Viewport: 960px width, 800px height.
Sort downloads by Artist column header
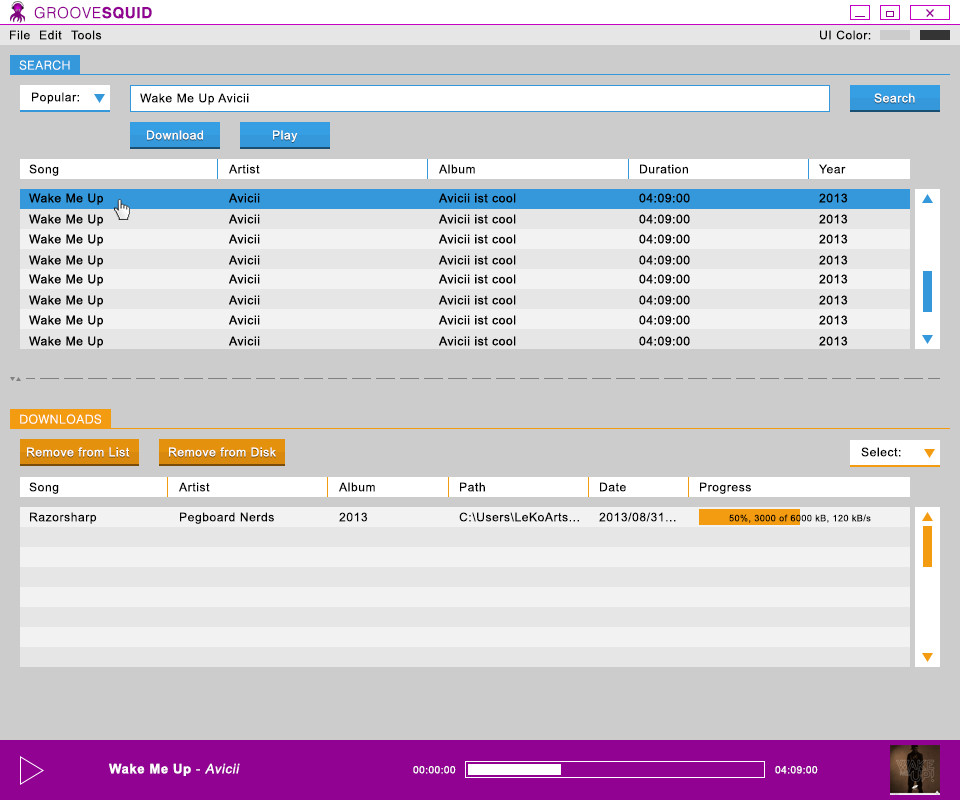pos(247,487)
